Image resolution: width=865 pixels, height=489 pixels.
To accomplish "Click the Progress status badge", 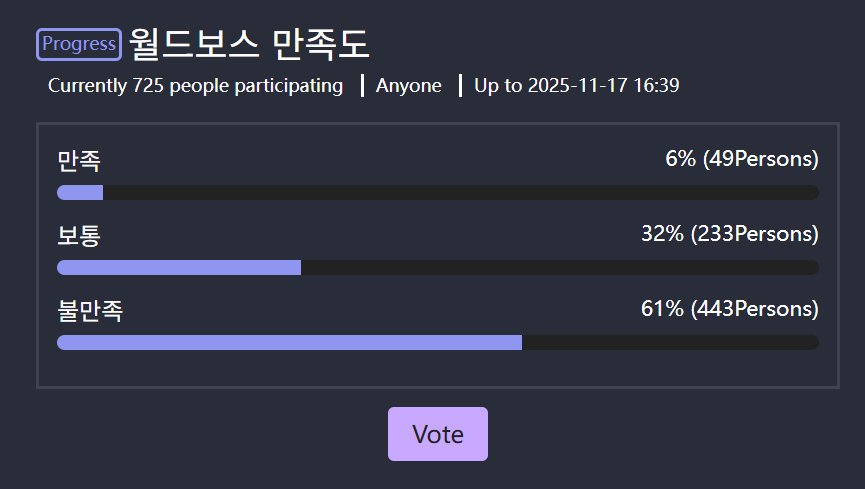I will (x=79, y=44).
